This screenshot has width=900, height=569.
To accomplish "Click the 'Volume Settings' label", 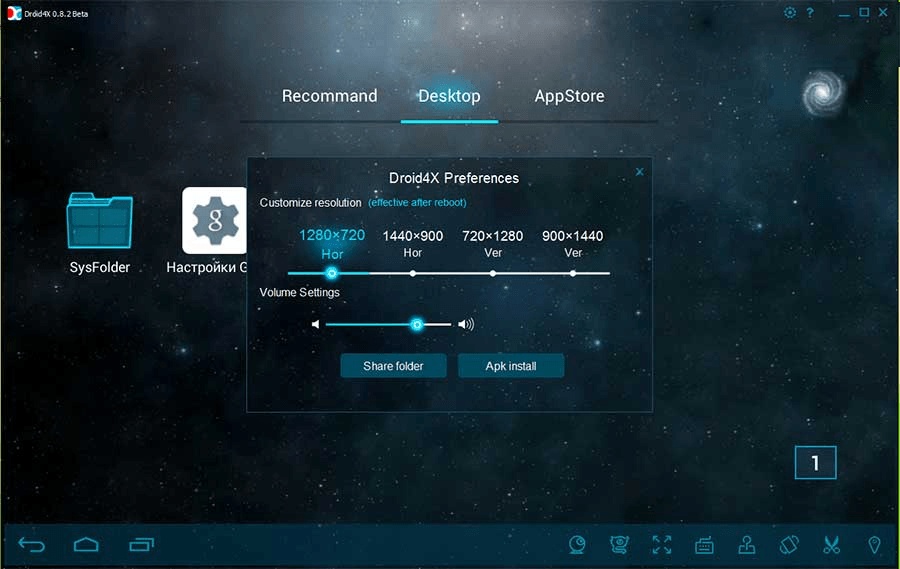I will [x=300, y=292].
